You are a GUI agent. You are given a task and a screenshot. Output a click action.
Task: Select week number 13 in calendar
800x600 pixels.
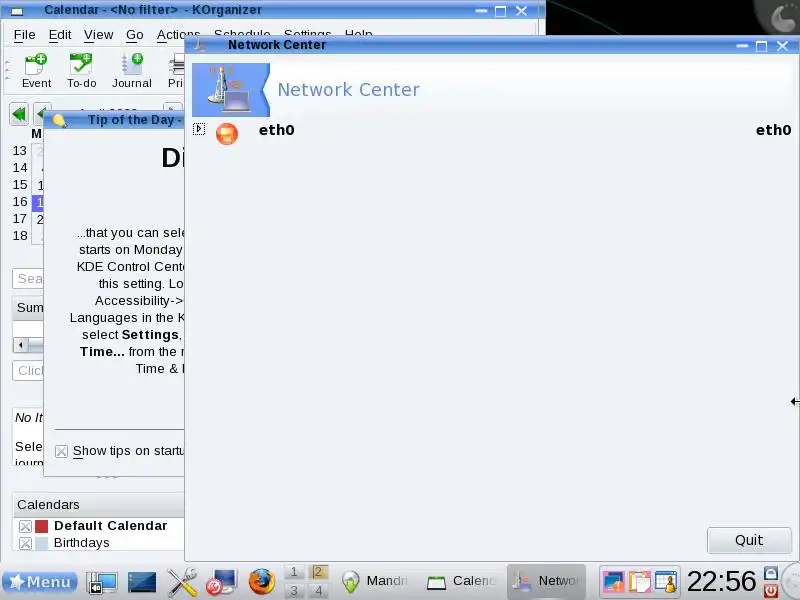20,151
